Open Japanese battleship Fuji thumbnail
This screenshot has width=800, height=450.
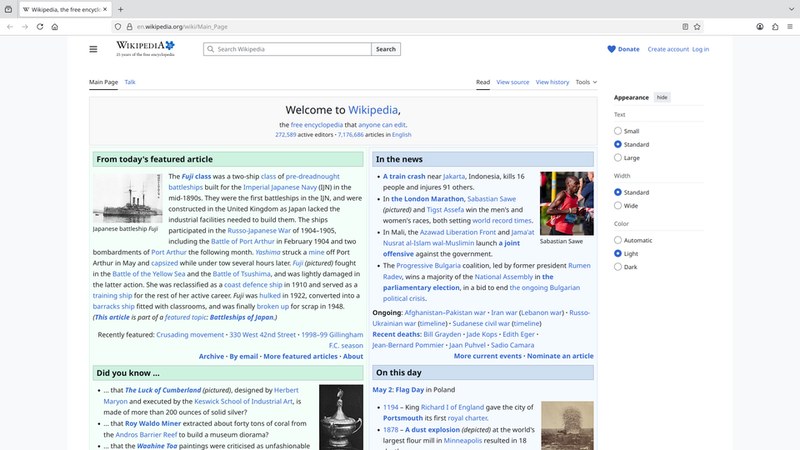point(128,198)
